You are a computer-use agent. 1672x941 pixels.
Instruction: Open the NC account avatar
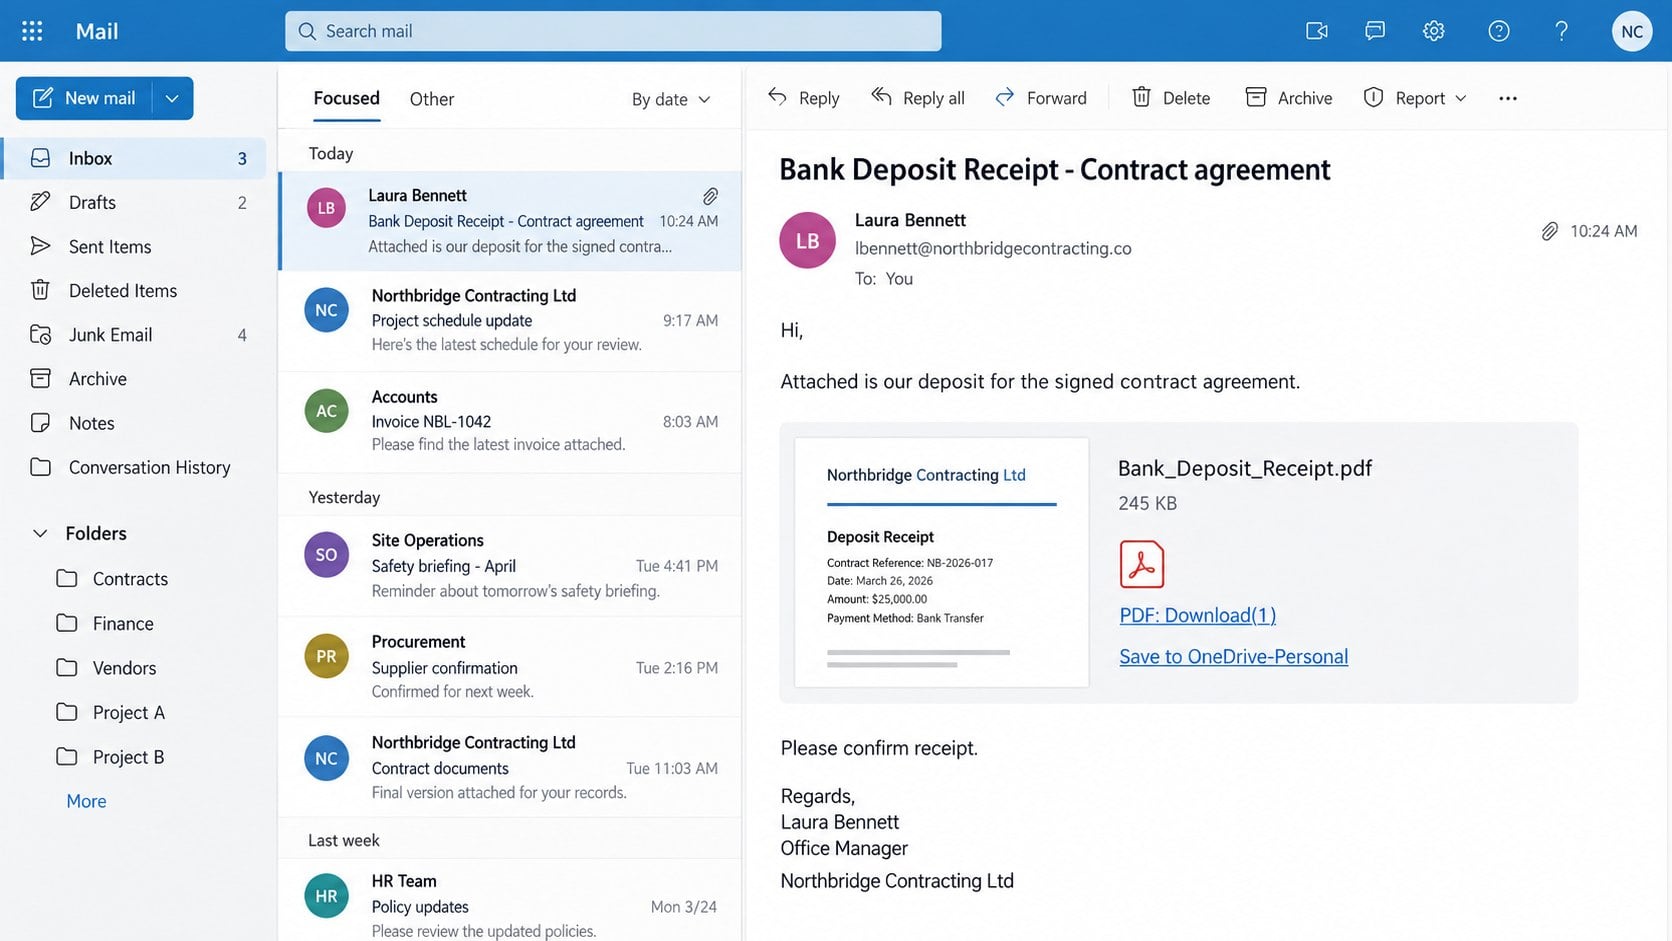[x=1632, y=31]
